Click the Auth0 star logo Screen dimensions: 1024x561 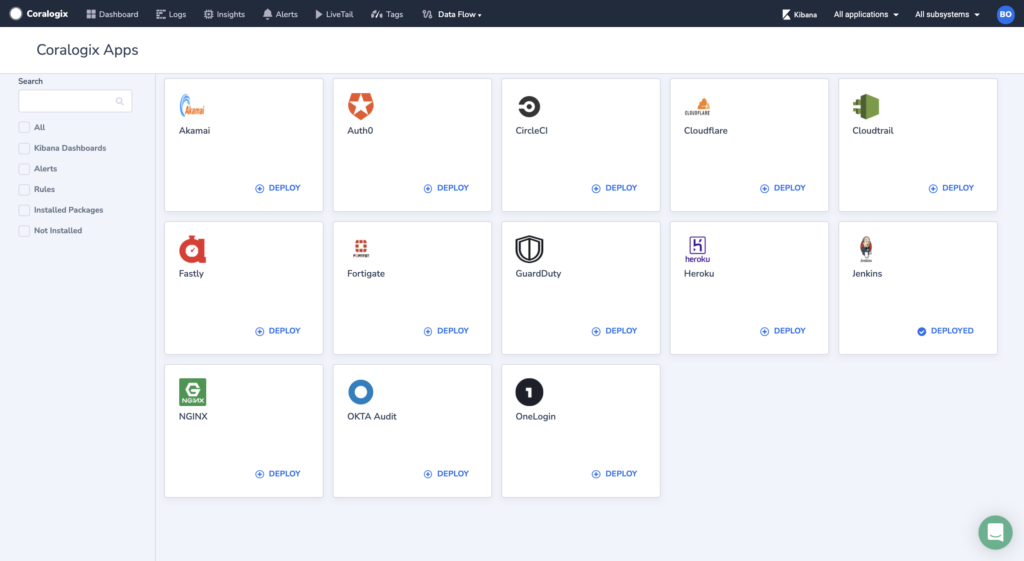coord(360,106)
